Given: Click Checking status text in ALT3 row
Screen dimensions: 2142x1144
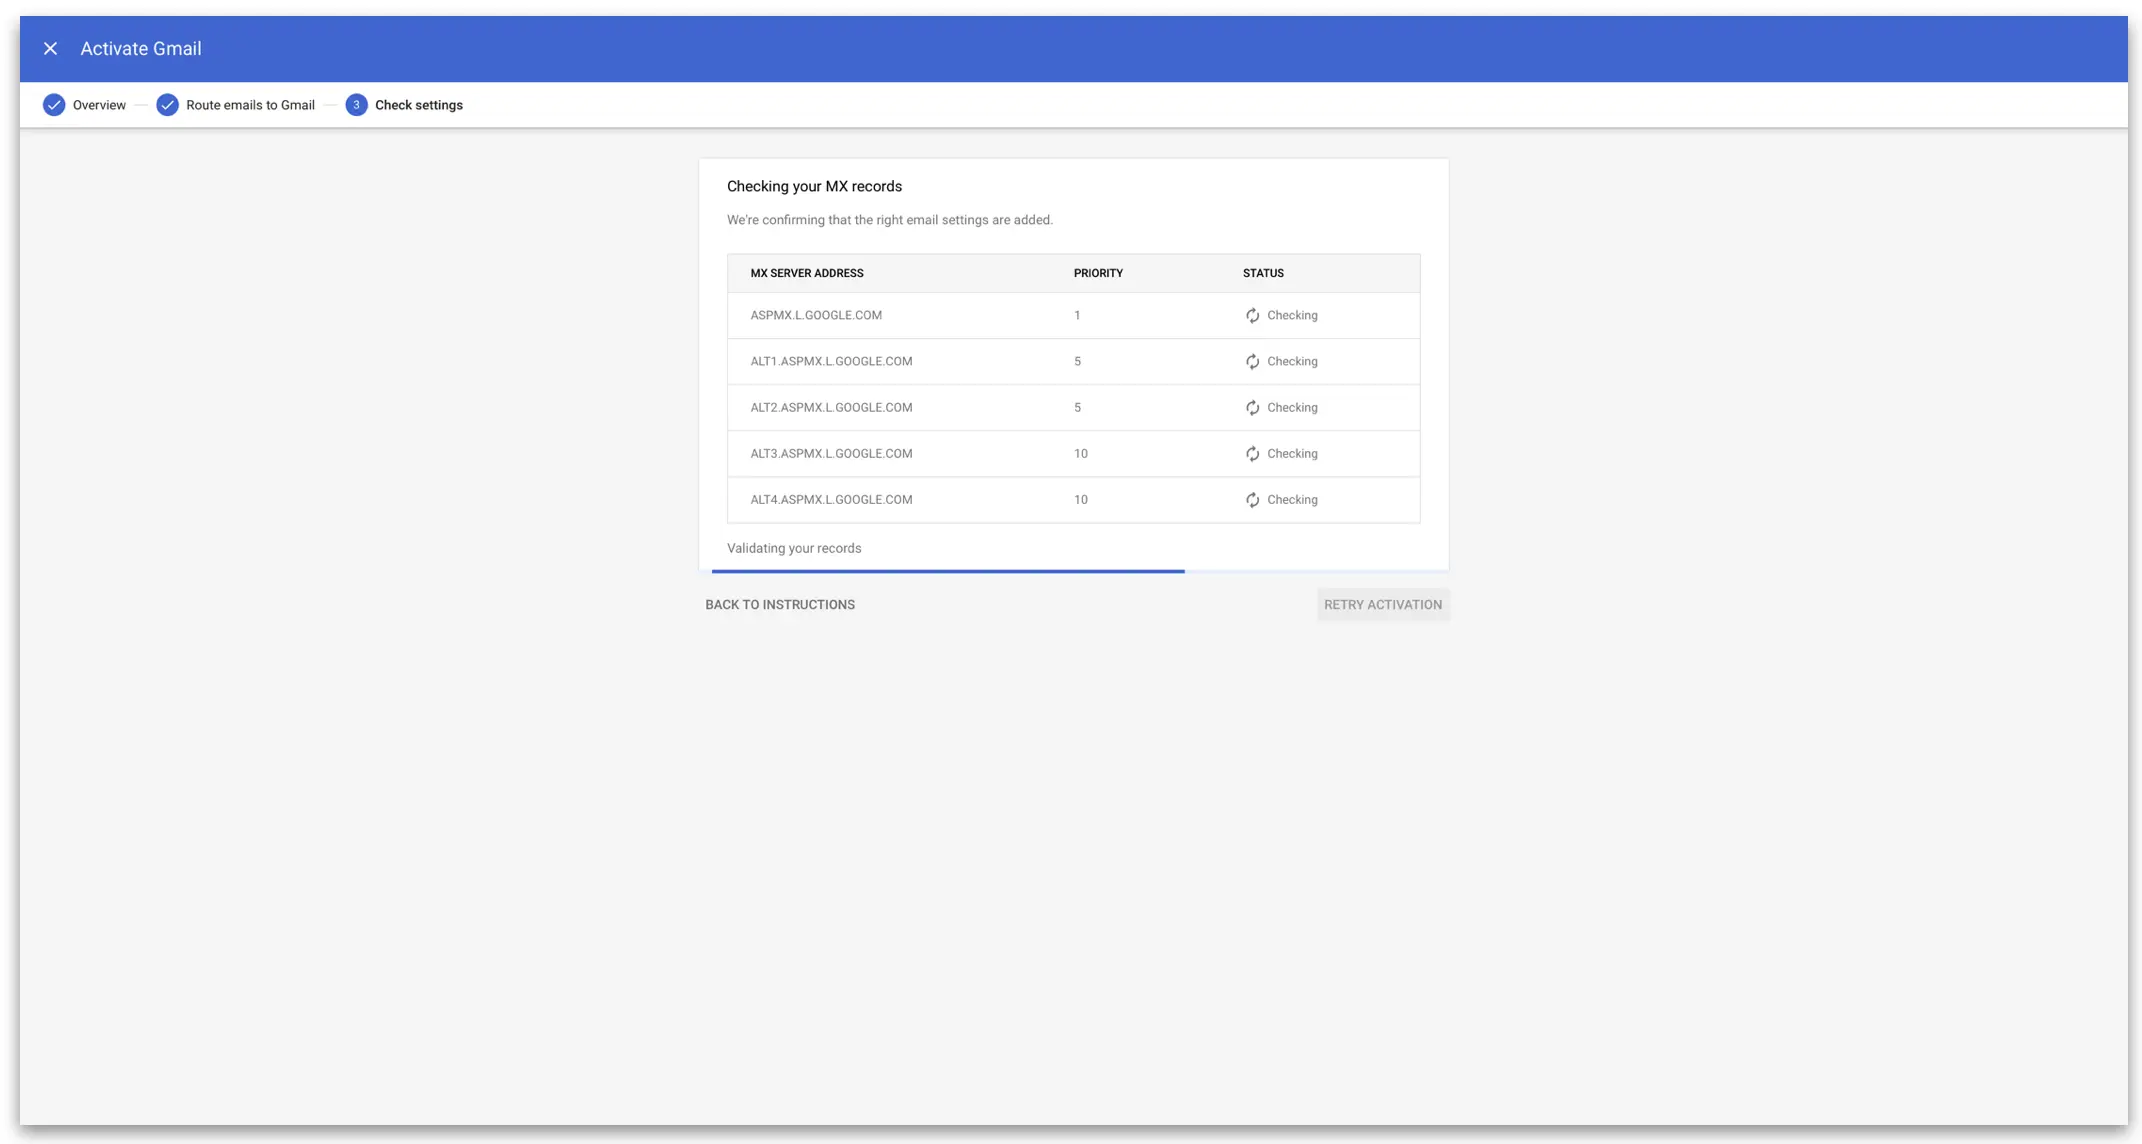Looking at the screenshot, I should coord(1292,453).
